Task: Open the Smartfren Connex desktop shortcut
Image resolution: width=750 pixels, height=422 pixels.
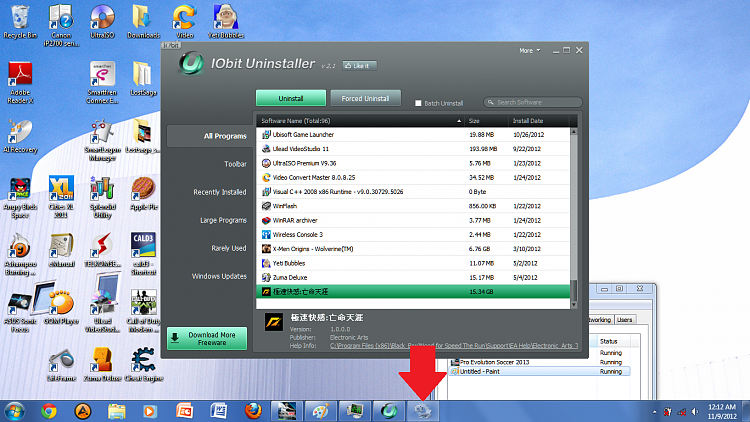Action: [x=102, y=82]
